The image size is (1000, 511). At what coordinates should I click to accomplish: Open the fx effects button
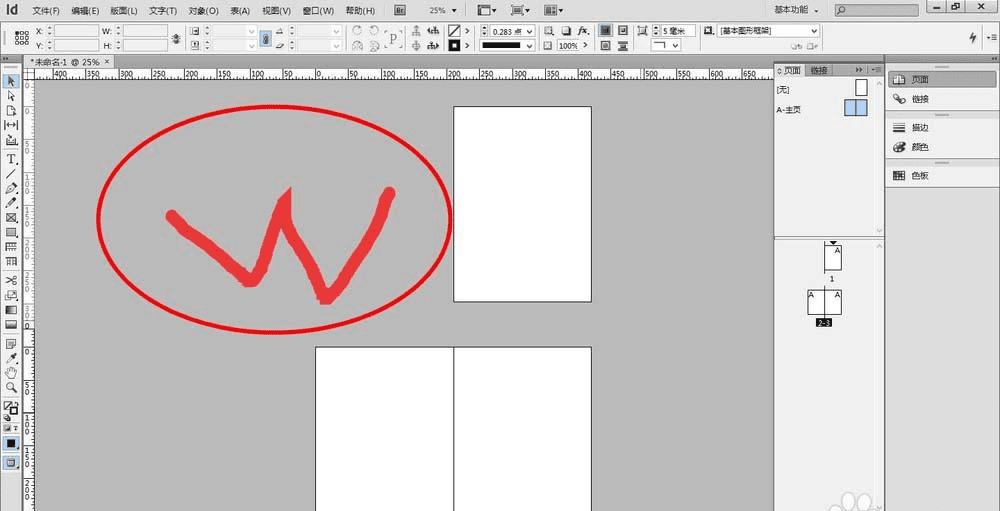coord(583,31)
